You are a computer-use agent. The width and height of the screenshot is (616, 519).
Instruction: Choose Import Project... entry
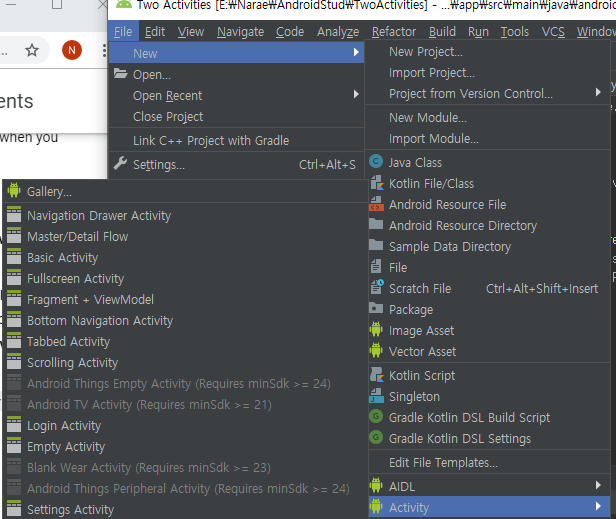[x=487, y=73]
